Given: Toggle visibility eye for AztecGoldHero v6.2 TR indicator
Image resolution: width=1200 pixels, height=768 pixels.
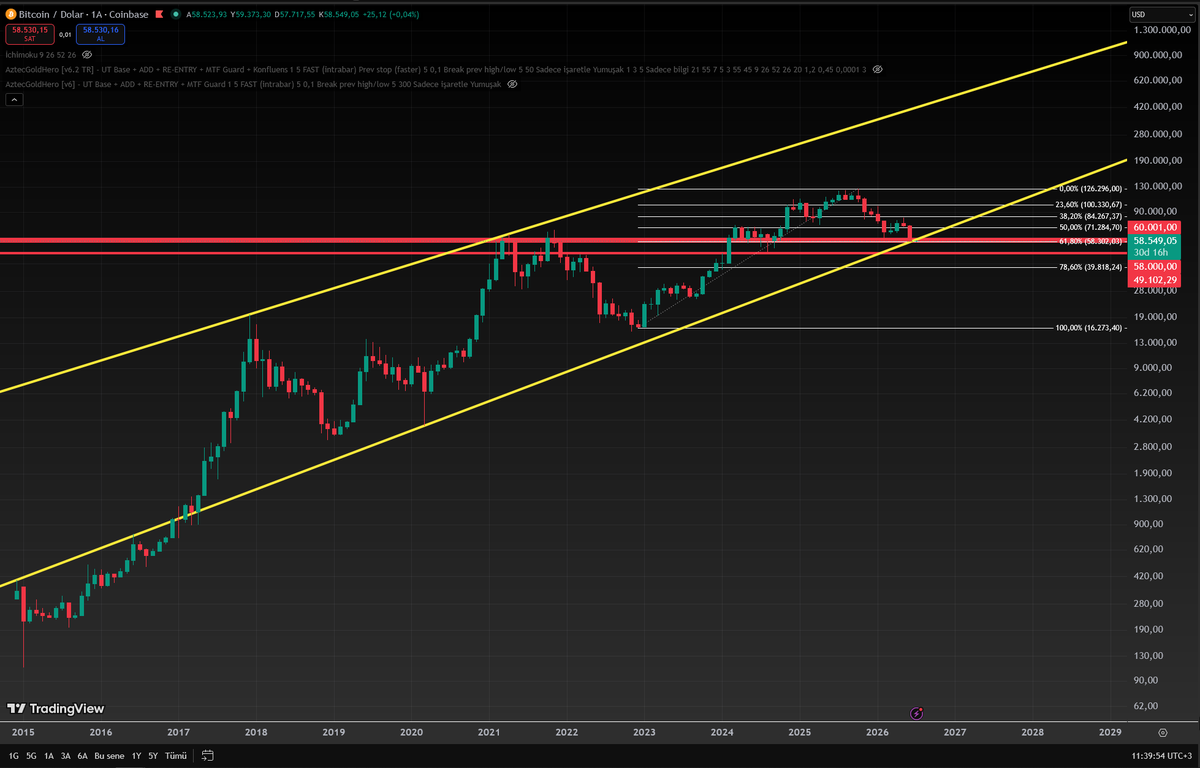Looking at the screenshot, I should tap(877, 69).
